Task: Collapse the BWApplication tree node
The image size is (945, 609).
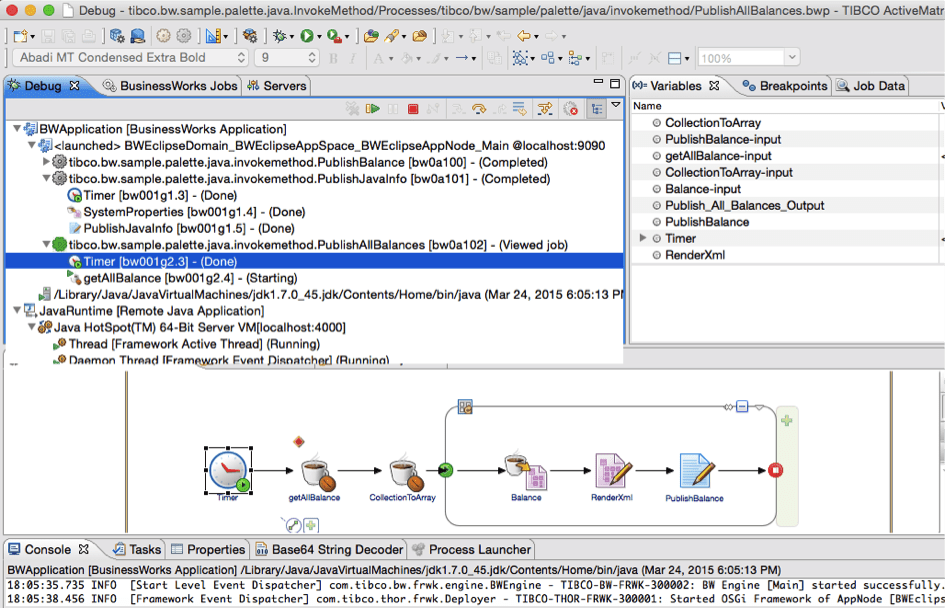Action: tap(17, 128)
